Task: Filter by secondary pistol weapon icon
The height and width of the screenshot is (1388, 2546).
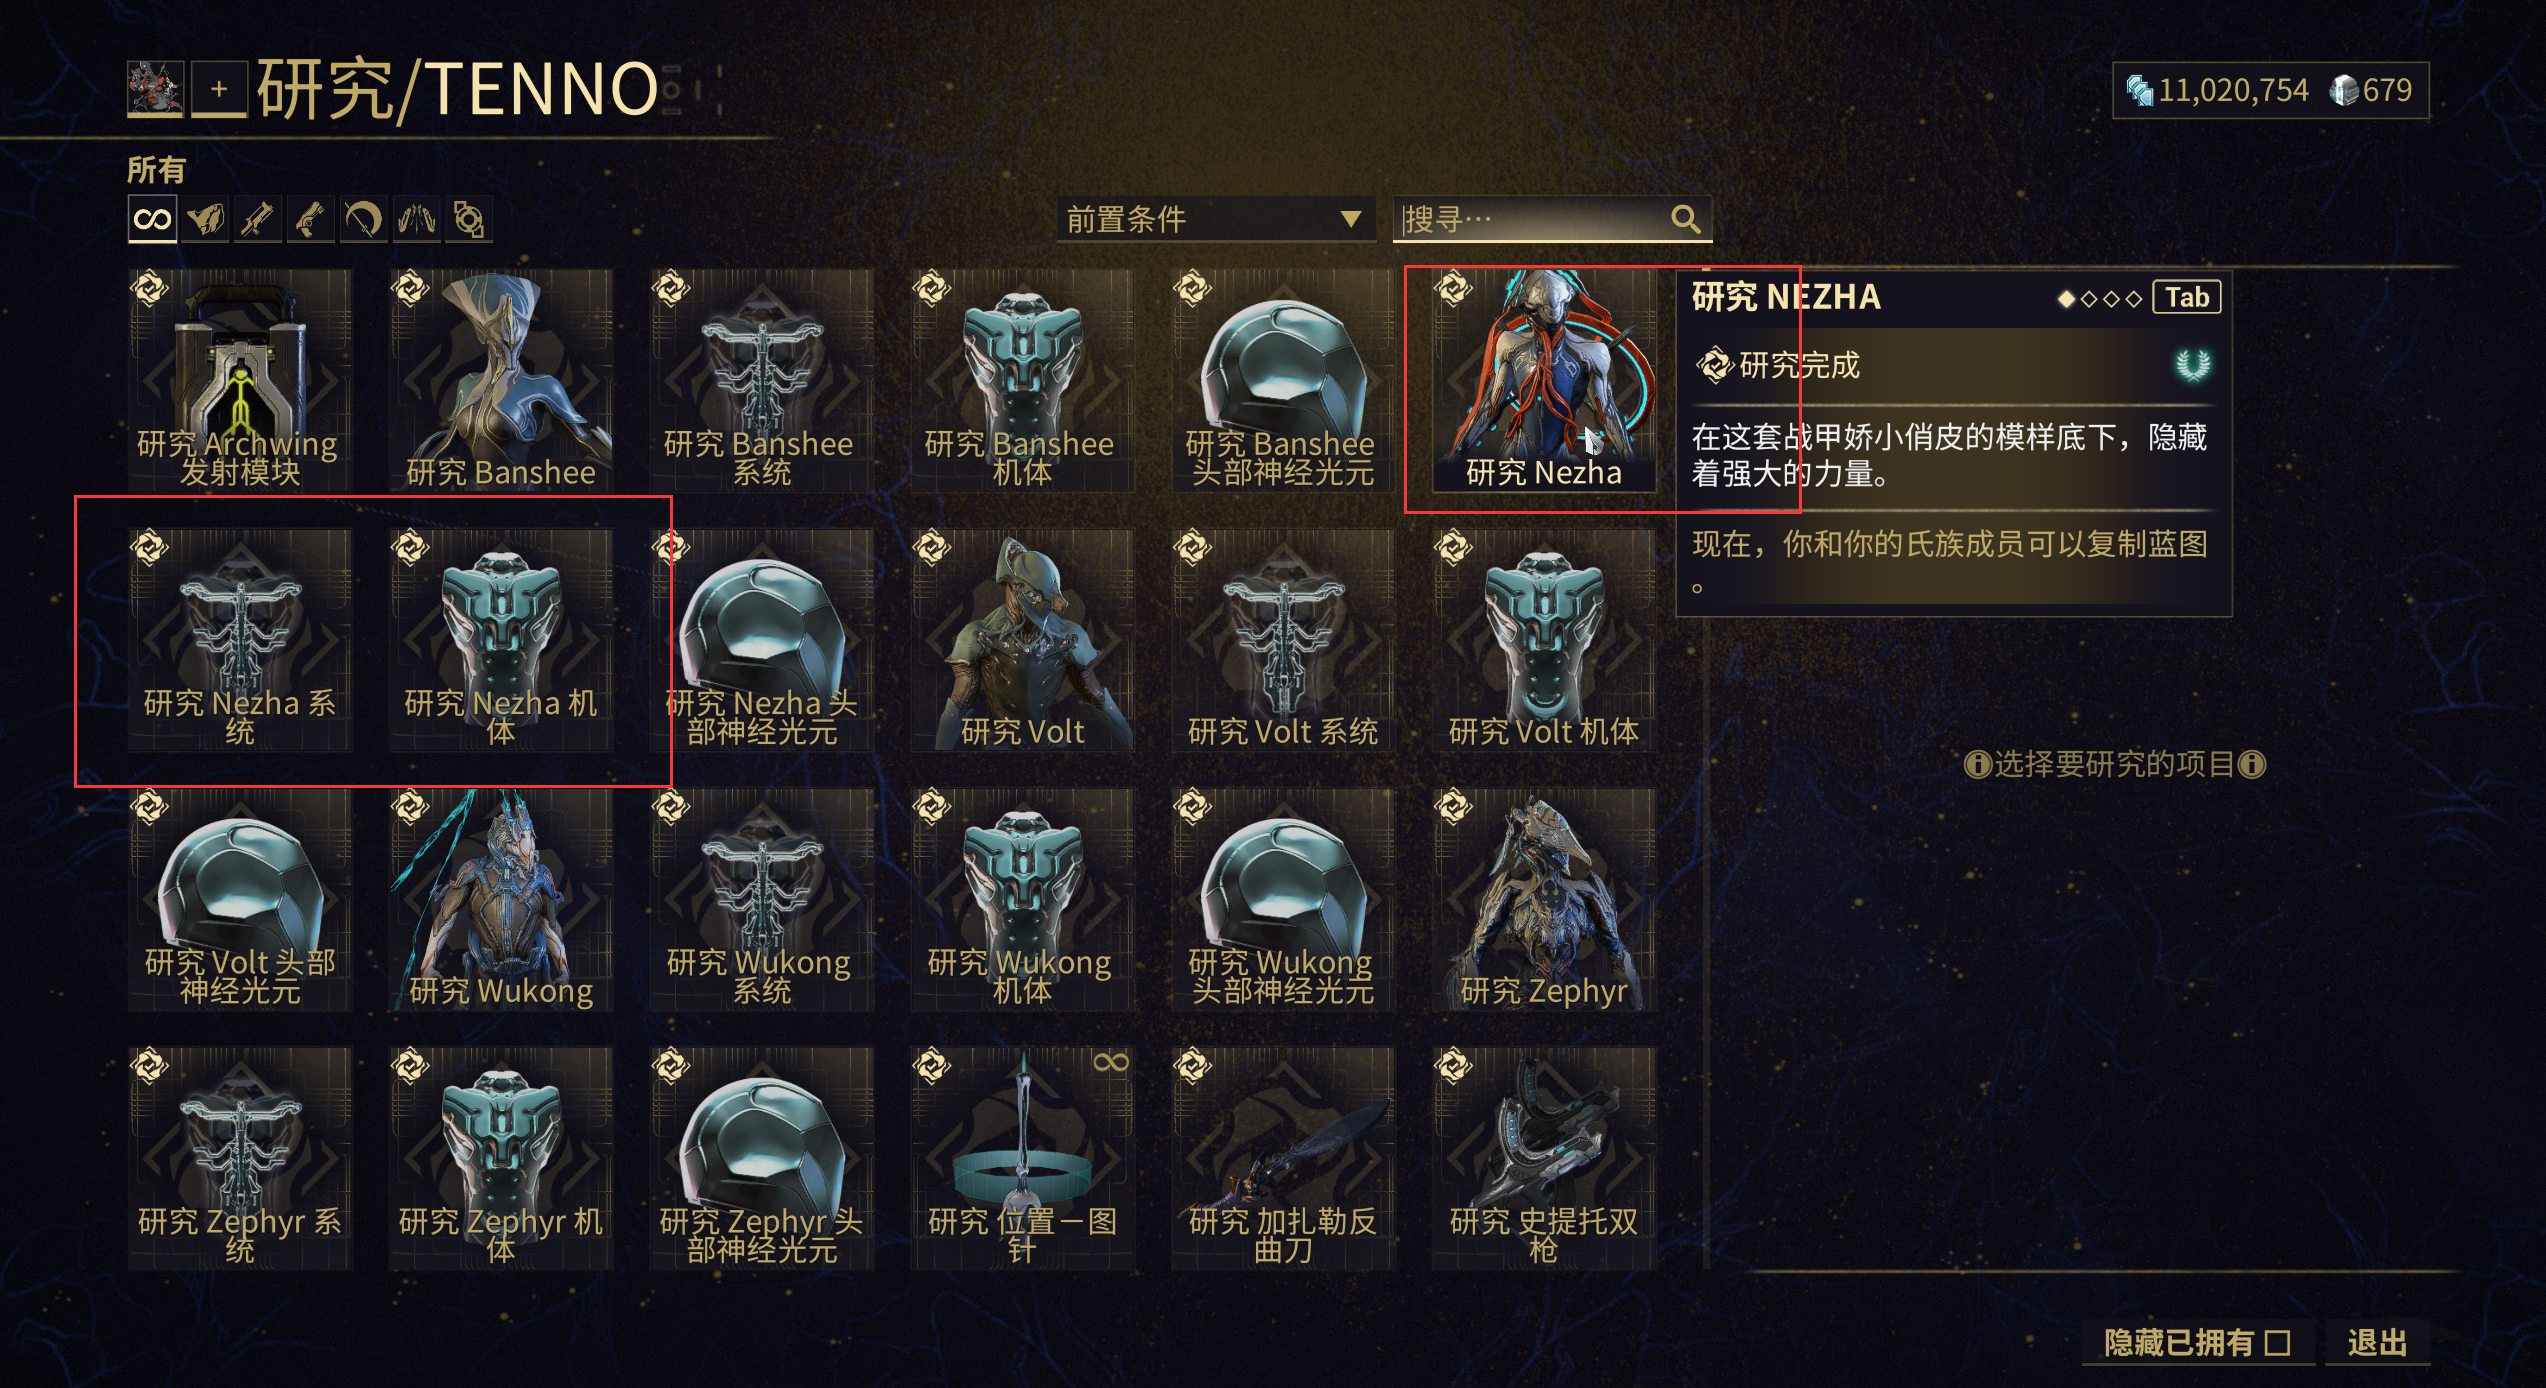Action: (x=311, y=219)
